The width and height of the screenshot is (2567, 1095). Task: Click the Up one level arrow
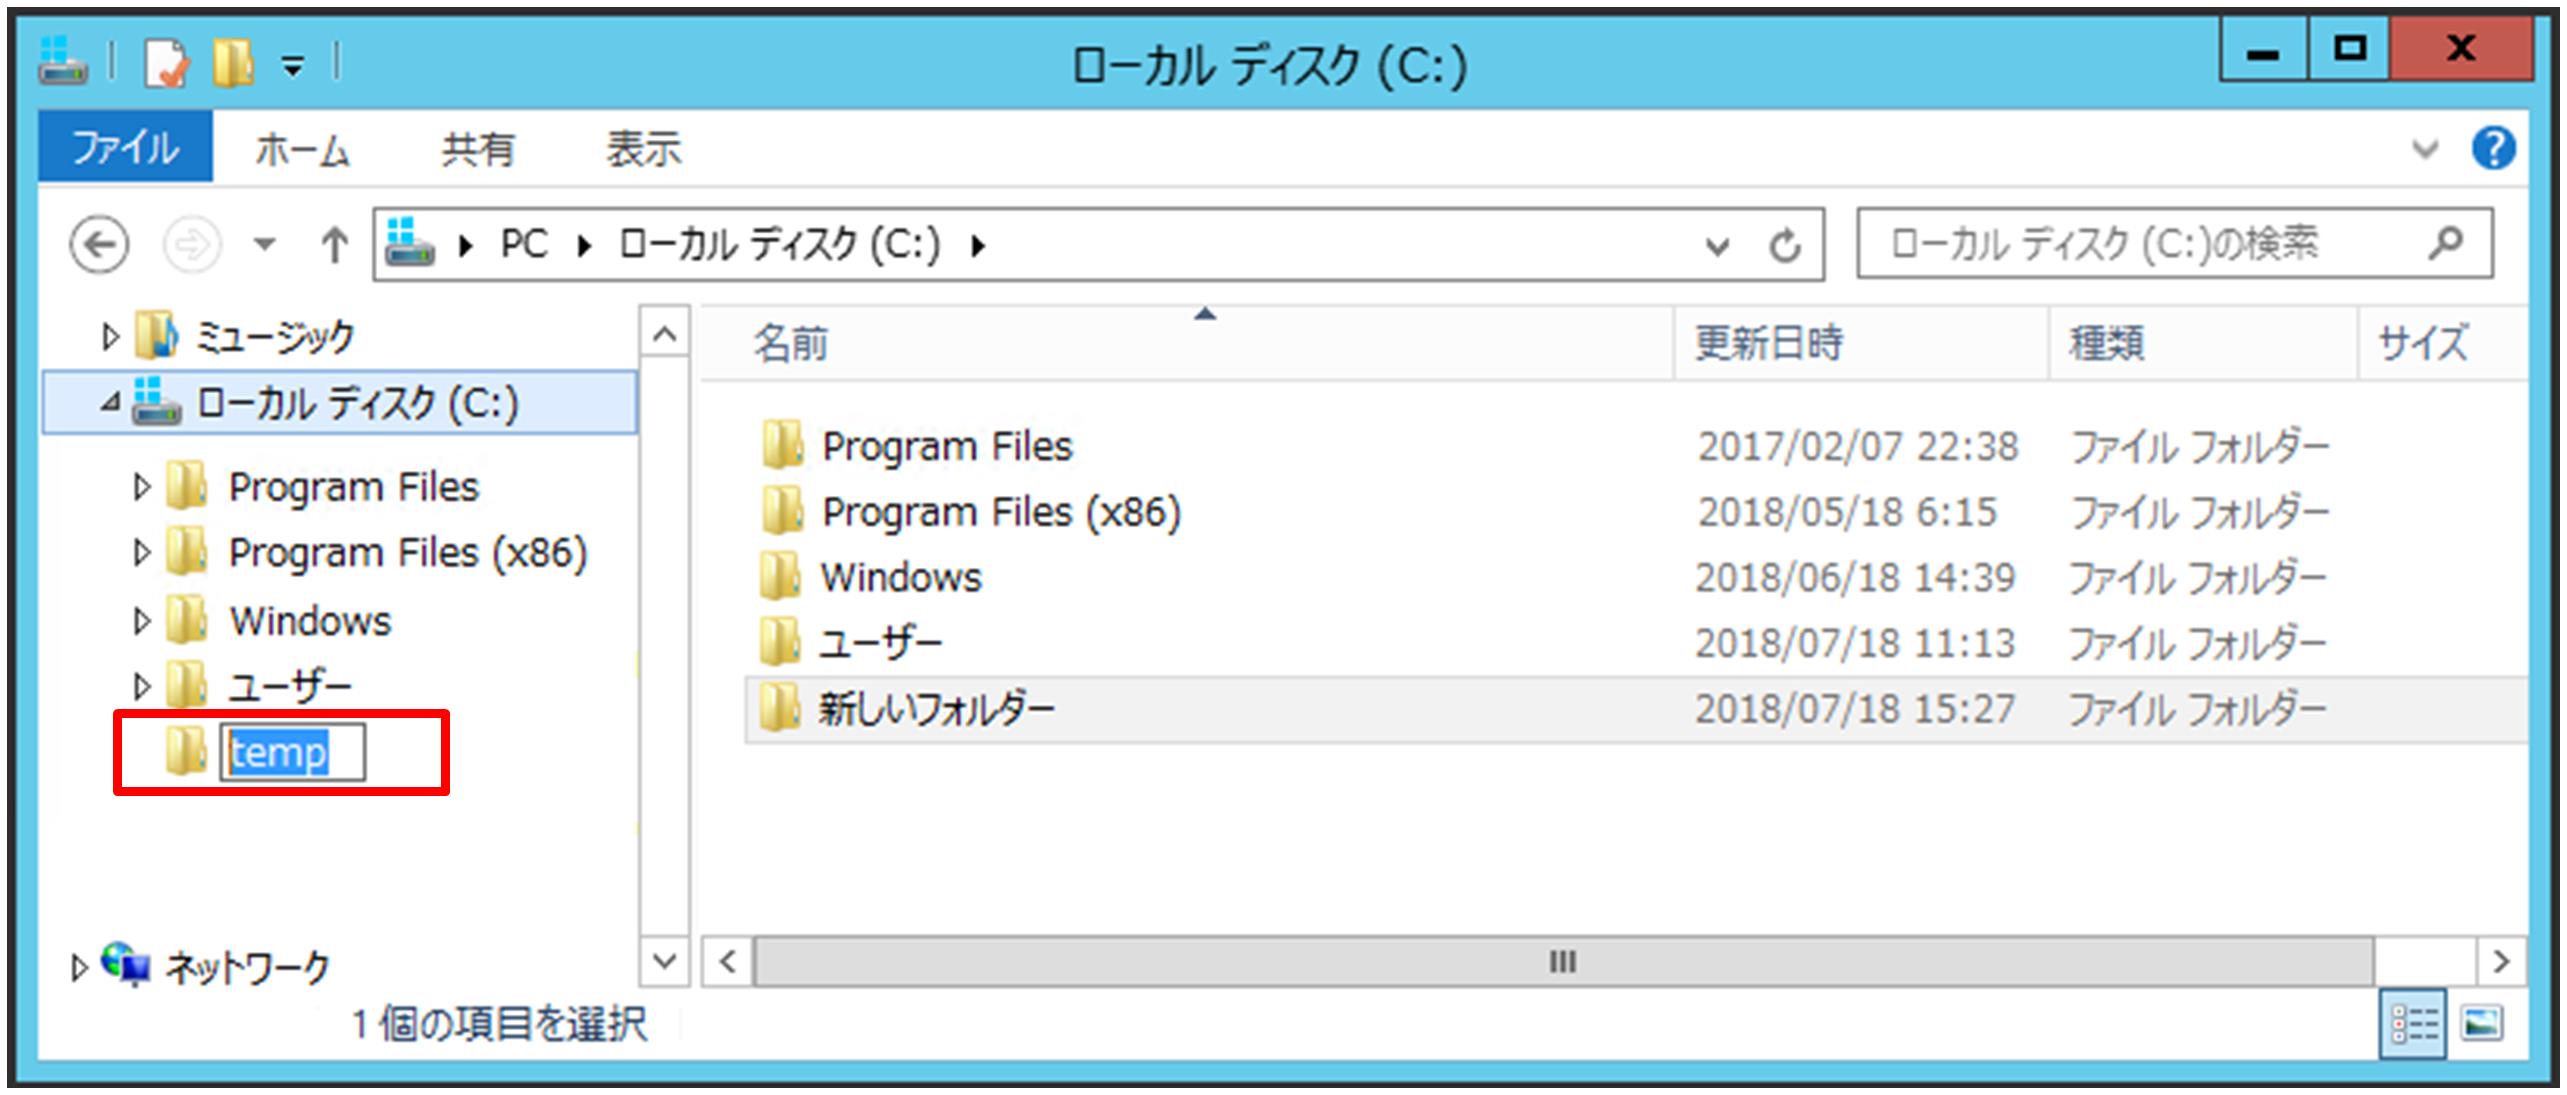334,244
